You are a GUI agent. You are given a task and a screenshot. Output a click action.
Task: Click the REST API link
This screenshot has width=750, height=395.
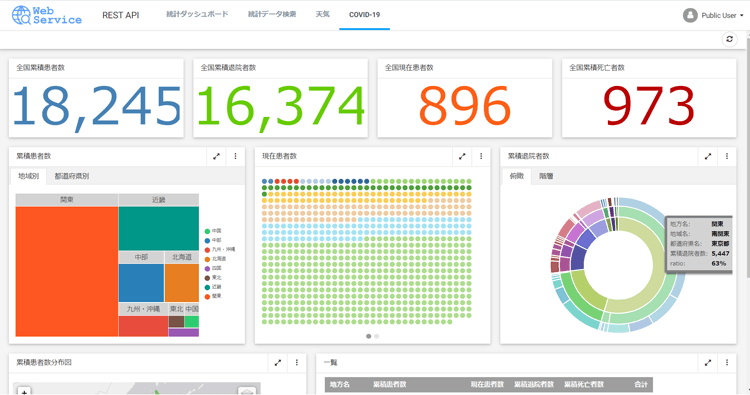coord(121,15)
